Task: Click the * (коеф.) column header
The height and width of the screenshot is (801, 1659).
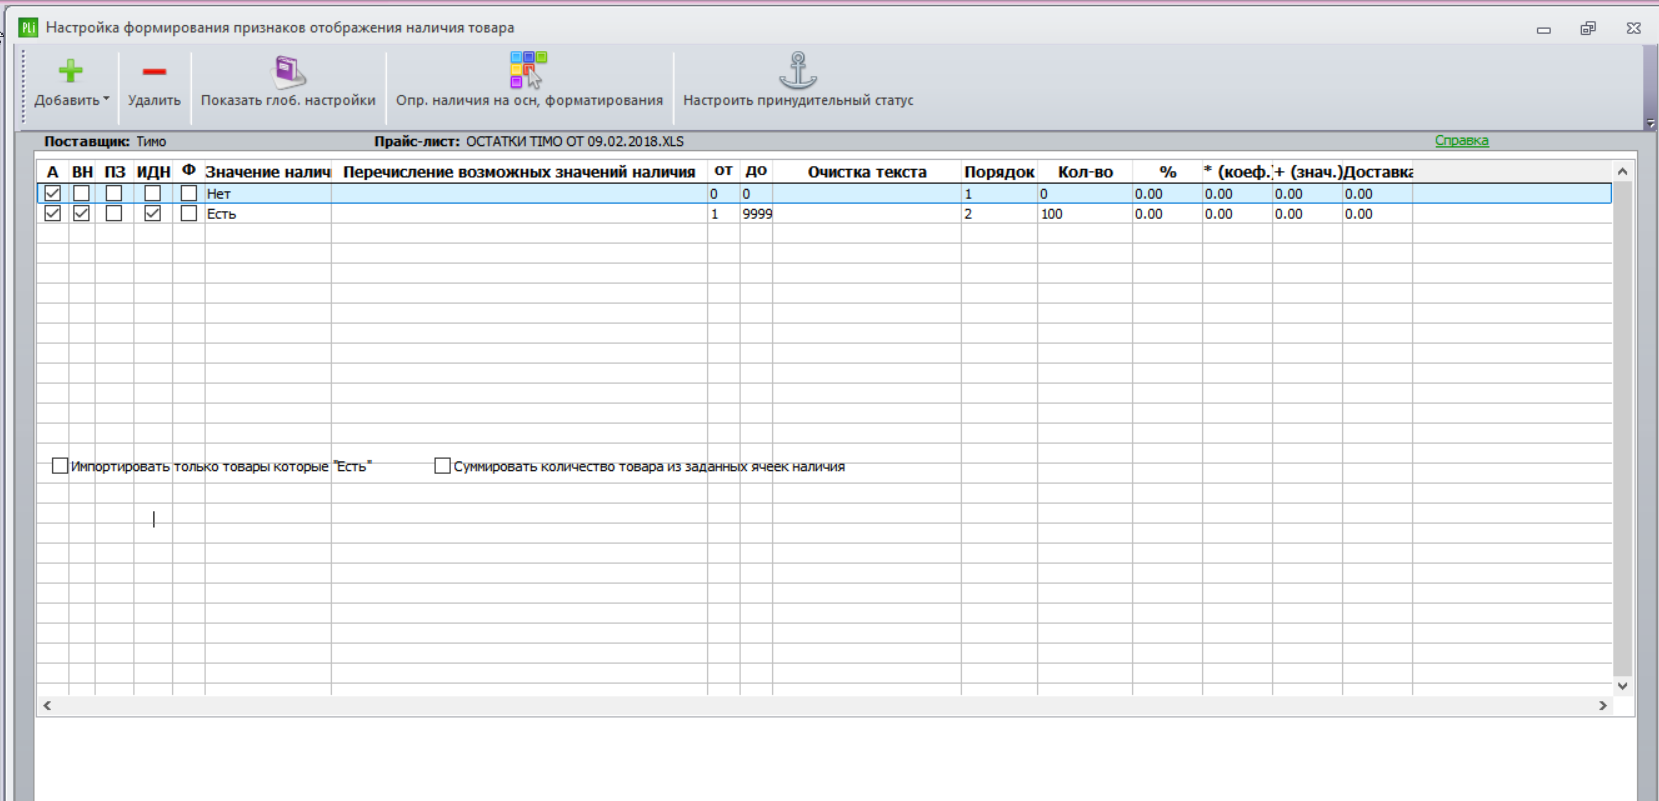Action: click(1237, 172)
